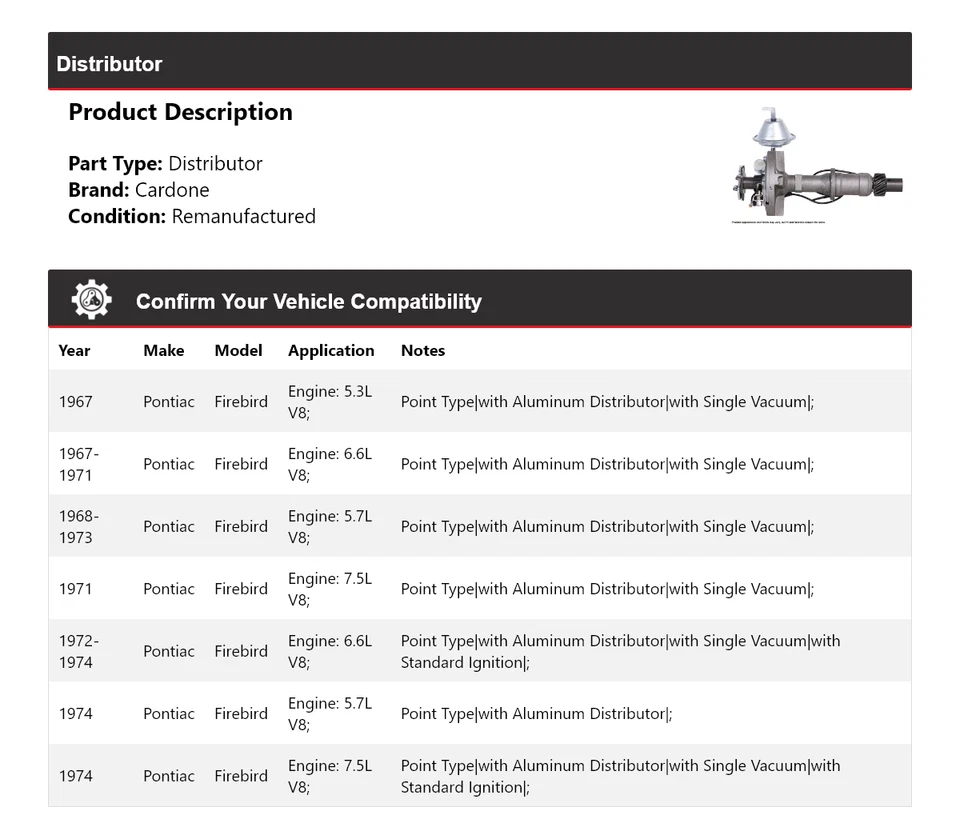This screenshot has height=839, width=960.
Task: Click the Brand: Cardone line
Action: point(139,190)
